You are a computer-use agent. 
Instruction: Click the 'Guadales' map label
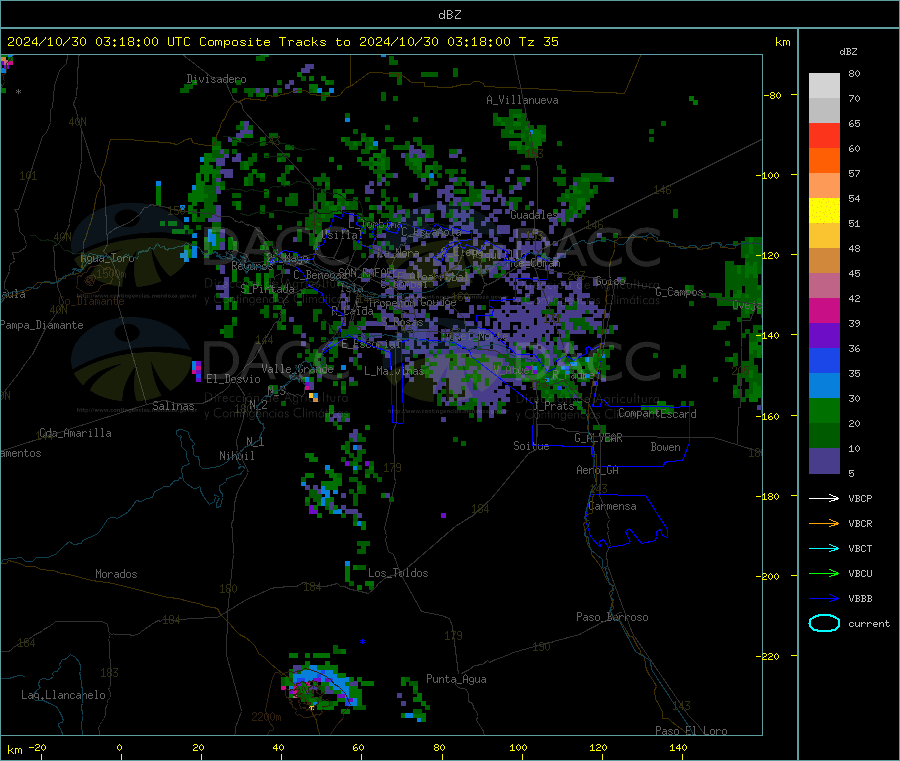[x=534, y=215]
